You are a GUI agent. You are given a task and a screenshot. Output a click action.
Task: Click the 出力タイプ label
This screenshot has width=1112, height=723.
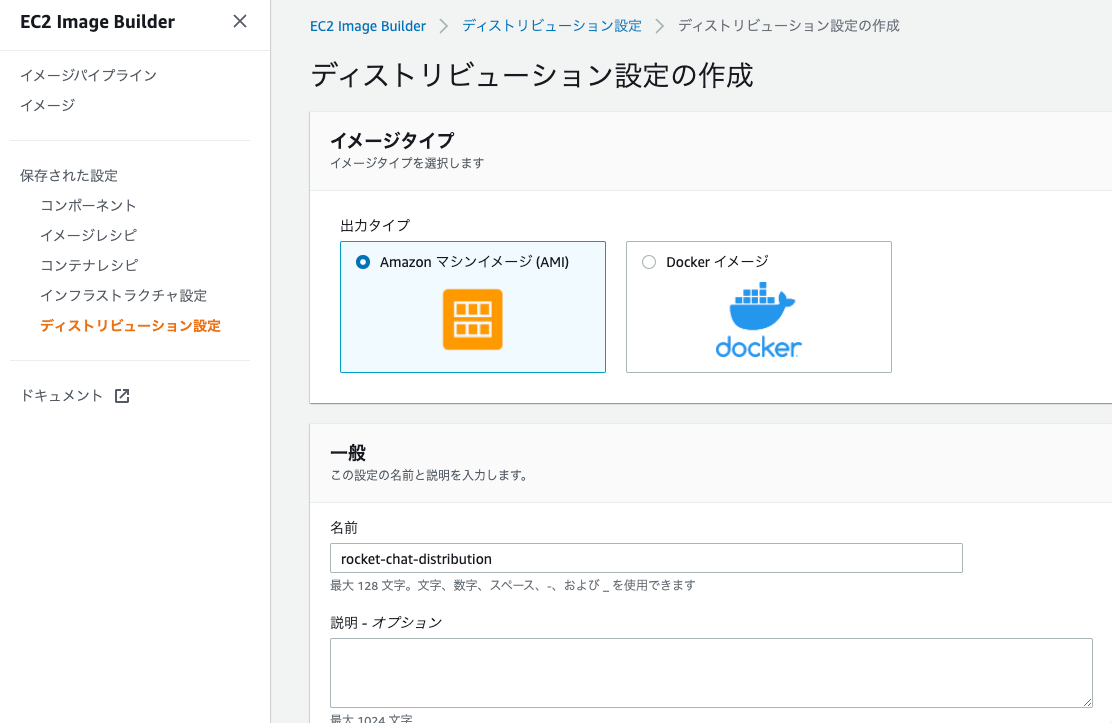[375, 225]
